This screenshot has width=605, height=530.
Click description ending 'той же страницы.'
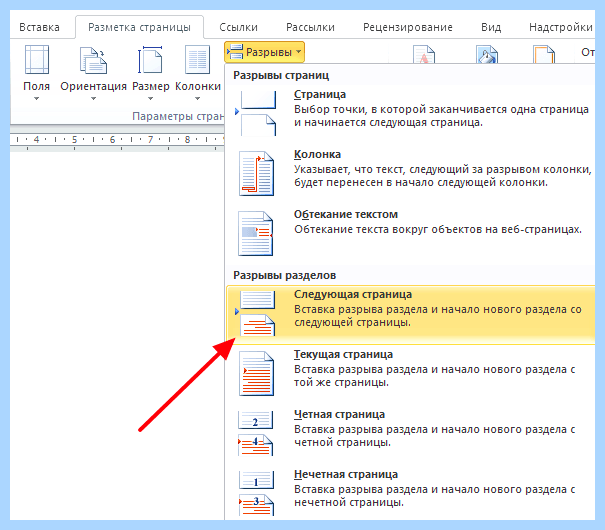[x=434, y=376]
